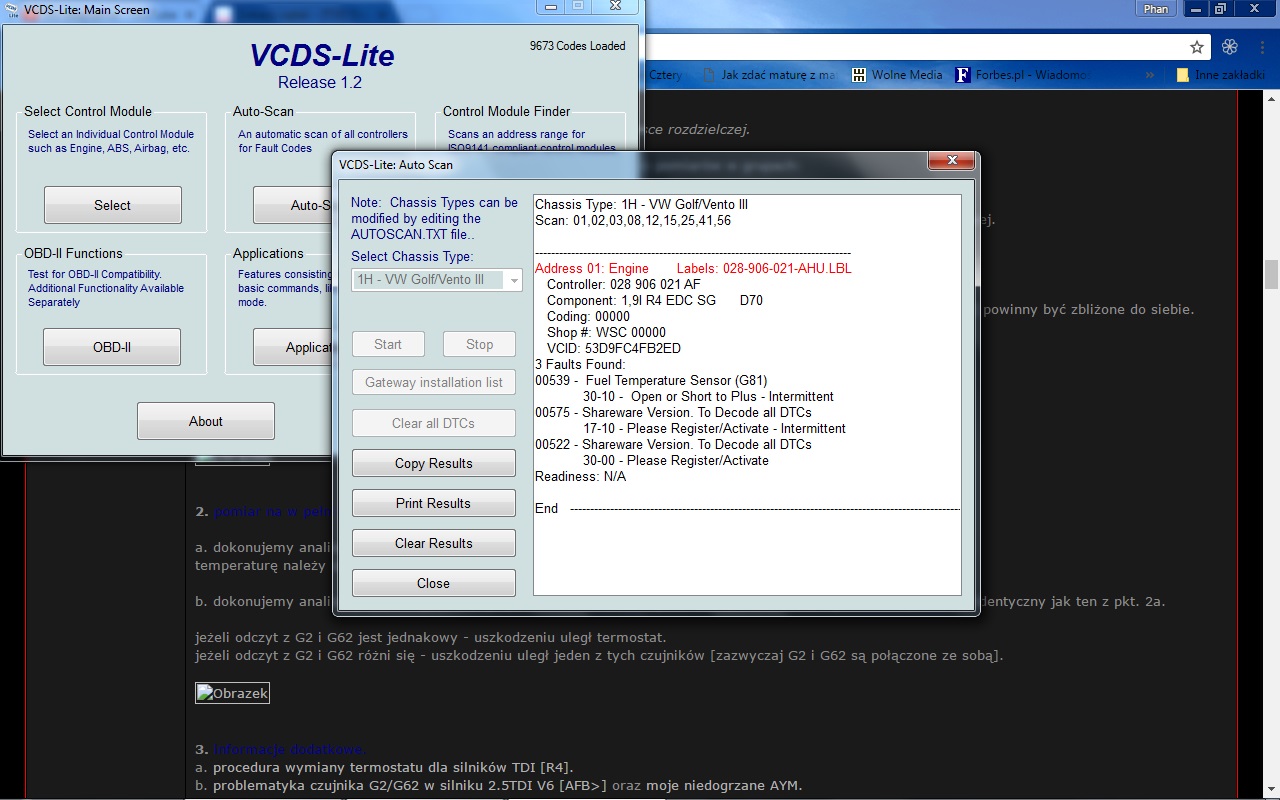Select fault '00539 - Fuel Temperature Sensor (G81)'
Screen dimensions: 1280x800
[x=651, y=380]
